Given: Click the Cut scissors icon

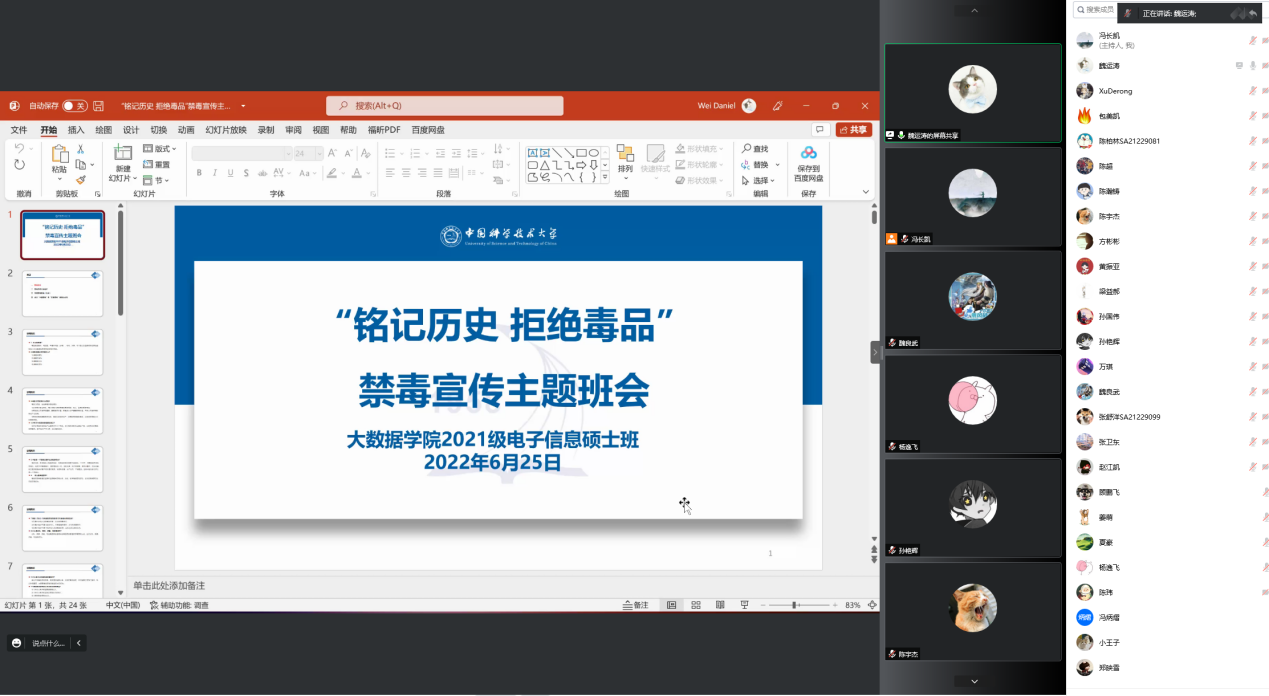Looking at the screenshot, I should 81,149.
